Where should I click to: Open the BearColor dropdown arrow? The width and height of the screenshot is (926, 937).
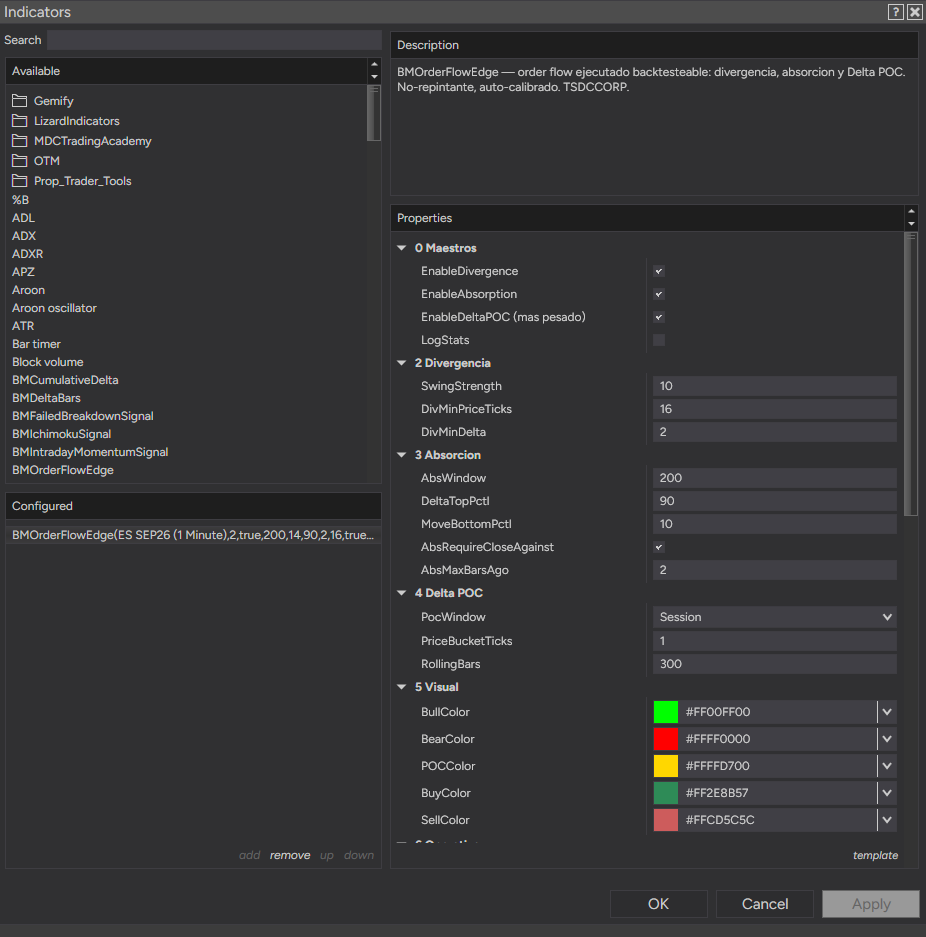point(887,739)
